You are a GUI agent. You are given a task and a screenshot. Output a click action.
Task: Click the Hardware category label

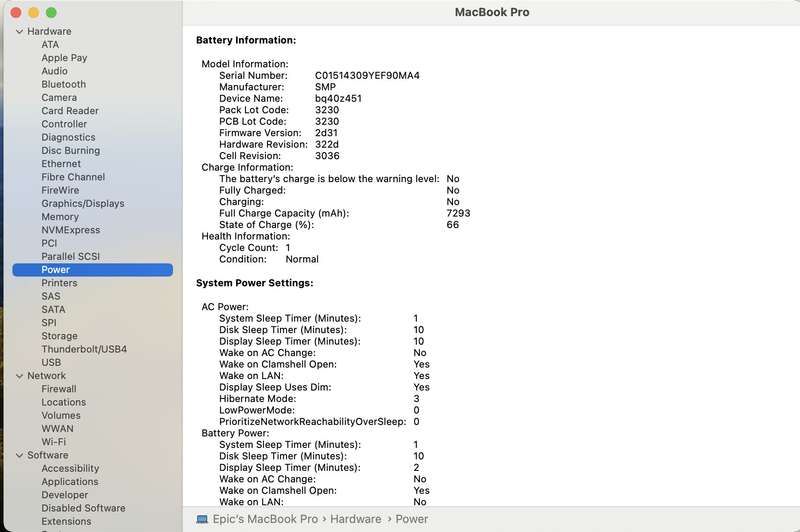[x=49, y=32]
